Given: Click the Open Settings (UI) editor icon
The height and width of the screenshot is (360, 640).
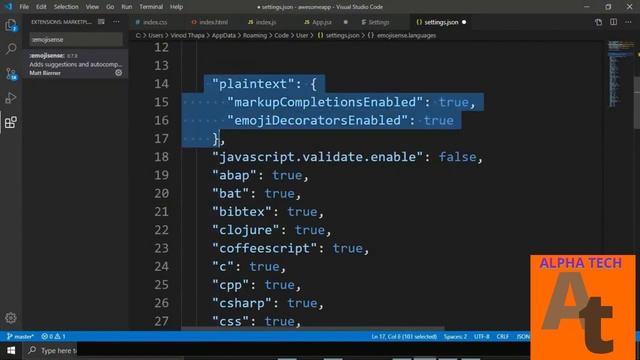Looking at the screenshot, I should (598, 22).
